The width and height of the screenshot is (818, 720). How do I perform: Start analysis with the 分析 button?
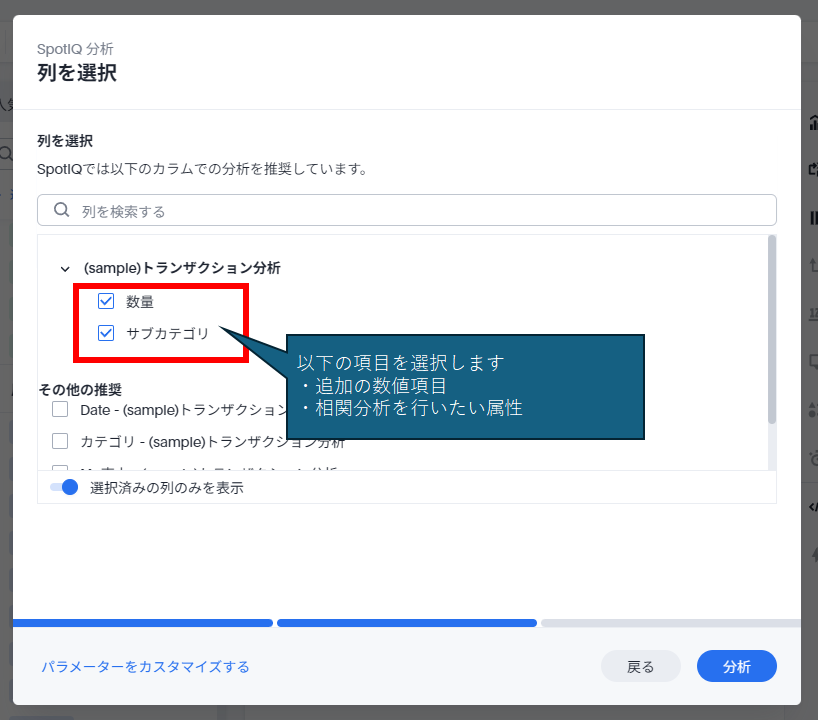(x=736, y=667)
